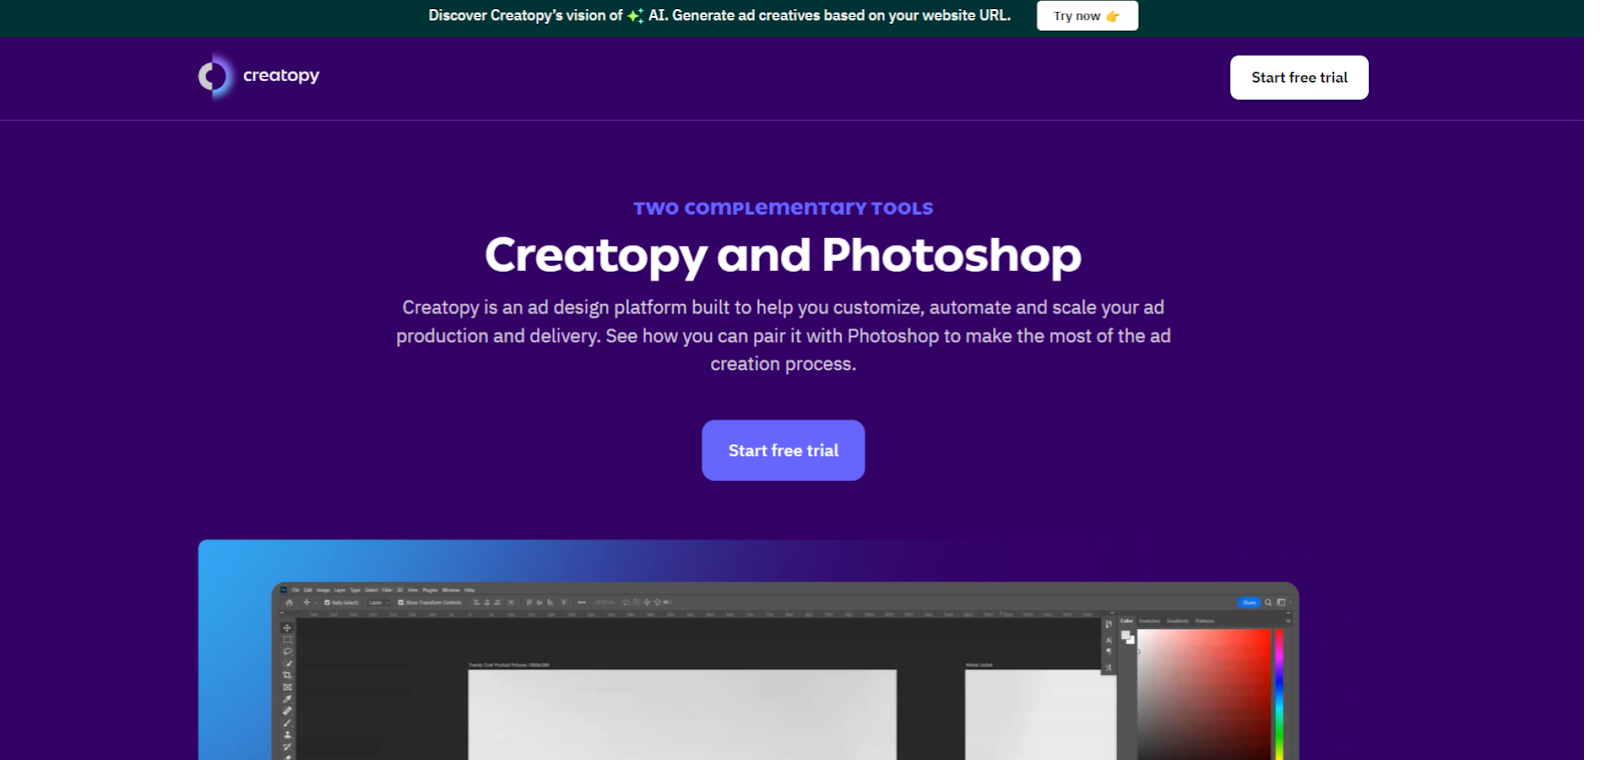
Task: Click the Creatopy logo
Action: point(259,76)
